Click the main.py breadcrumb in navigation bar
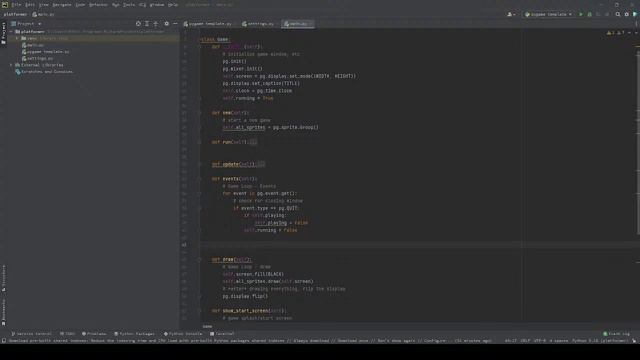 43,14
